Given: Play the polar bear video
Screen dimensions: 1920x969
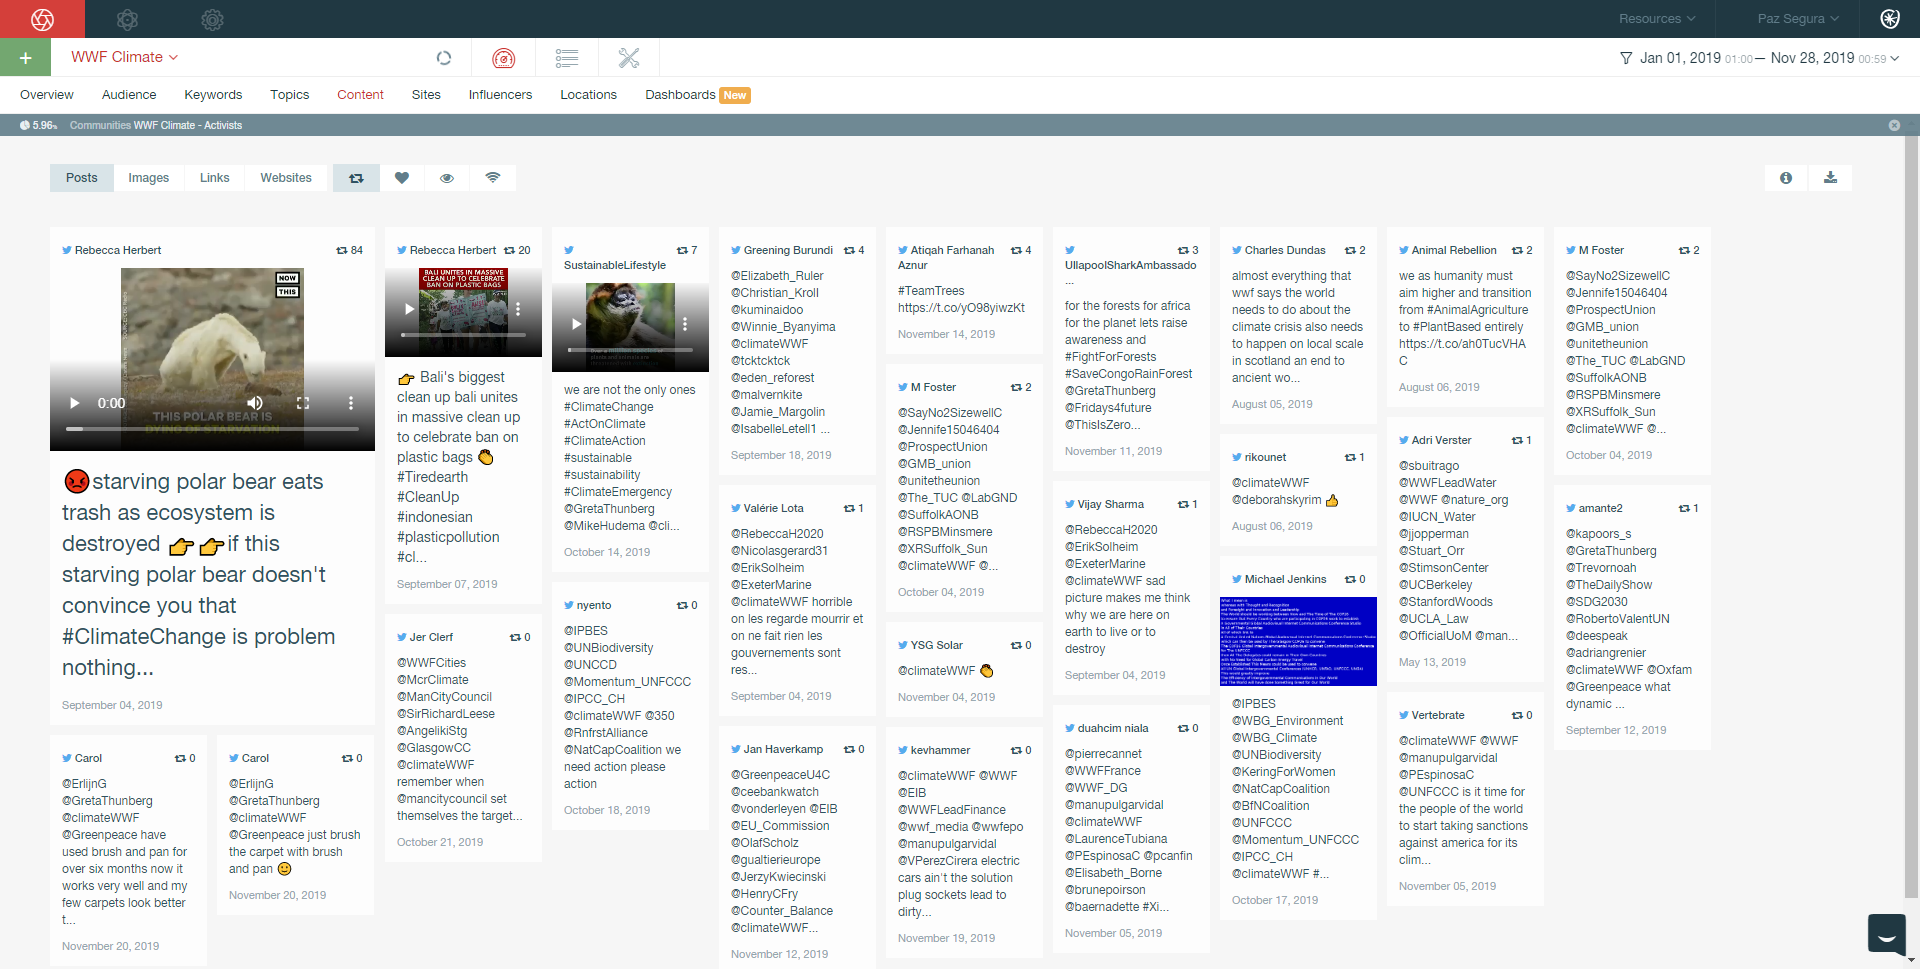Looking at the screenshot, I should (x=74, y=403).
